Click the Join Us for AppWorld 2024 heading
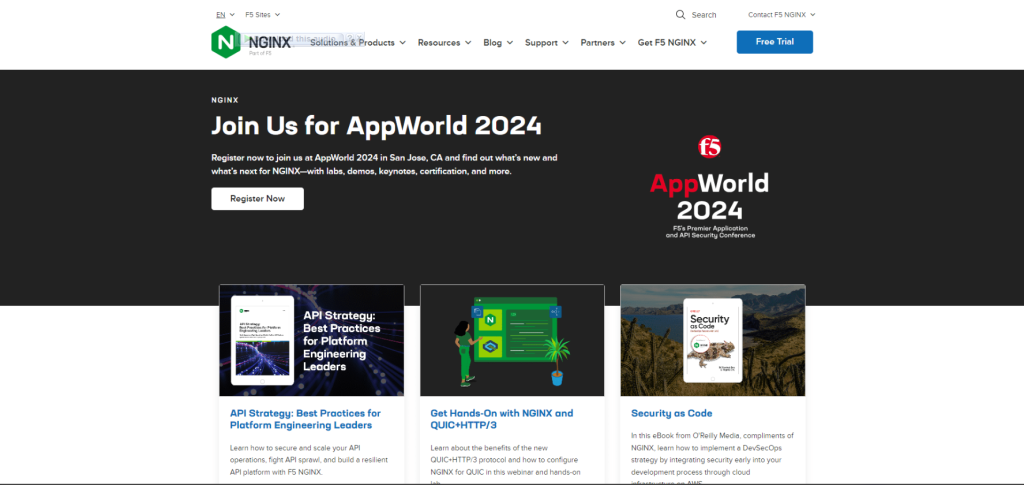1024x485 pixels. tap(376, 125)
